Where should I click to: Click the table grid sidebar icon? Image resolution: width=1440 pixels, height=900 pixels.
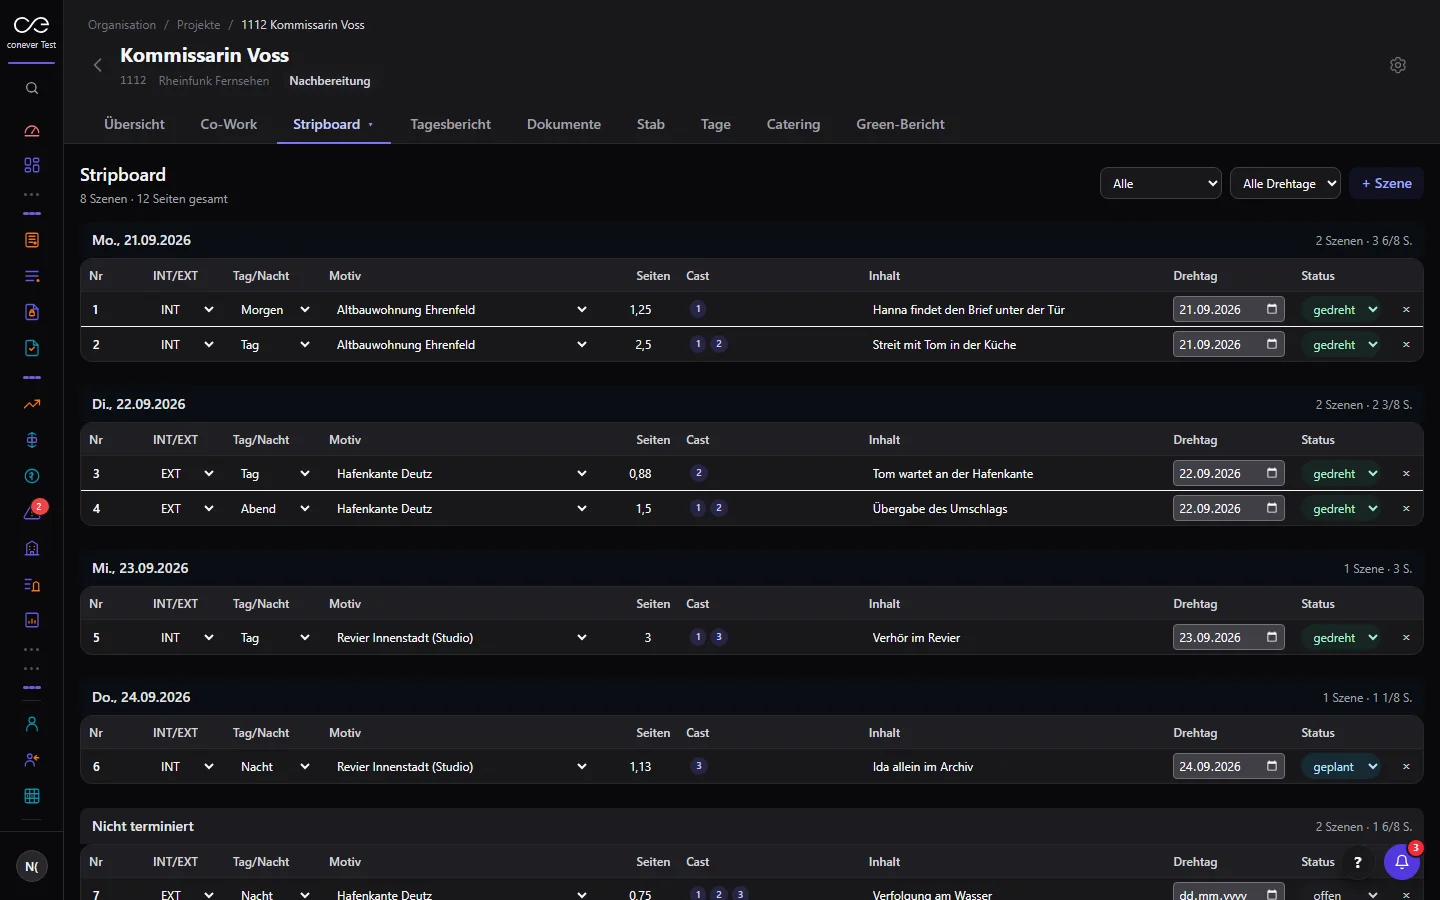pos(32,796)
